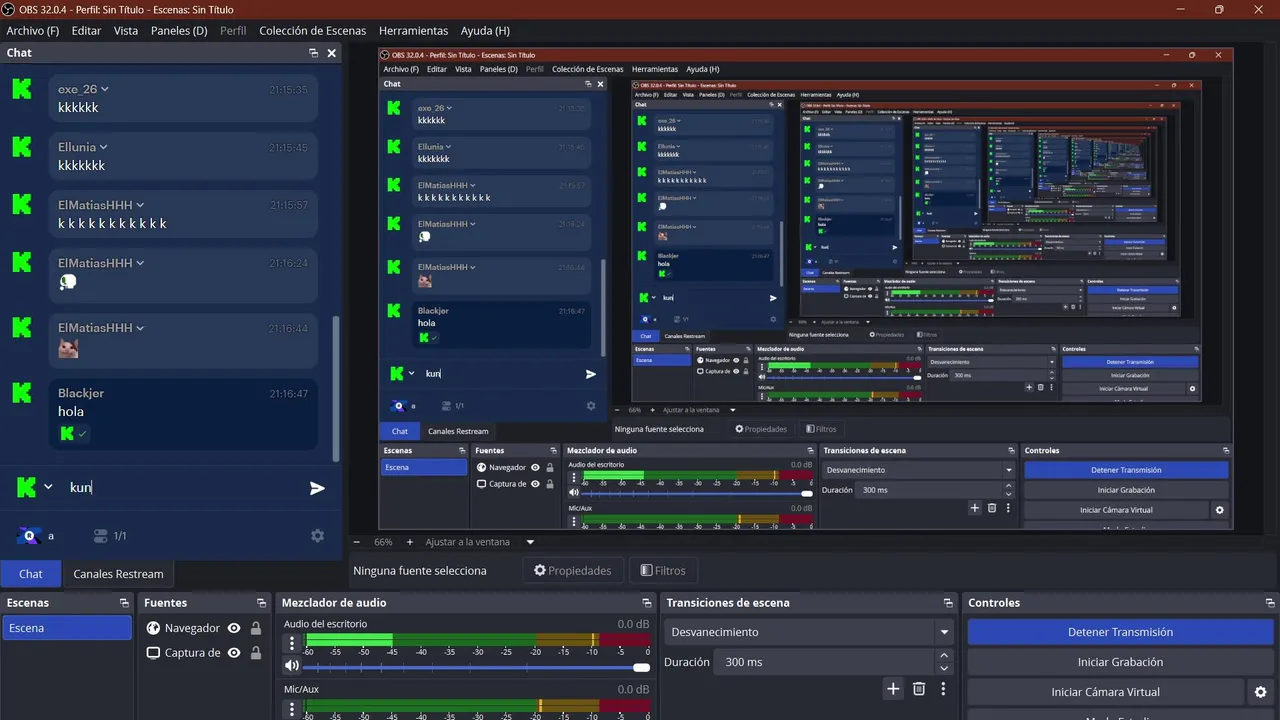Open transition options three-dot menu
This screenshot has width=1280, height=720.
pyautogui.click(x=943, y=689)
